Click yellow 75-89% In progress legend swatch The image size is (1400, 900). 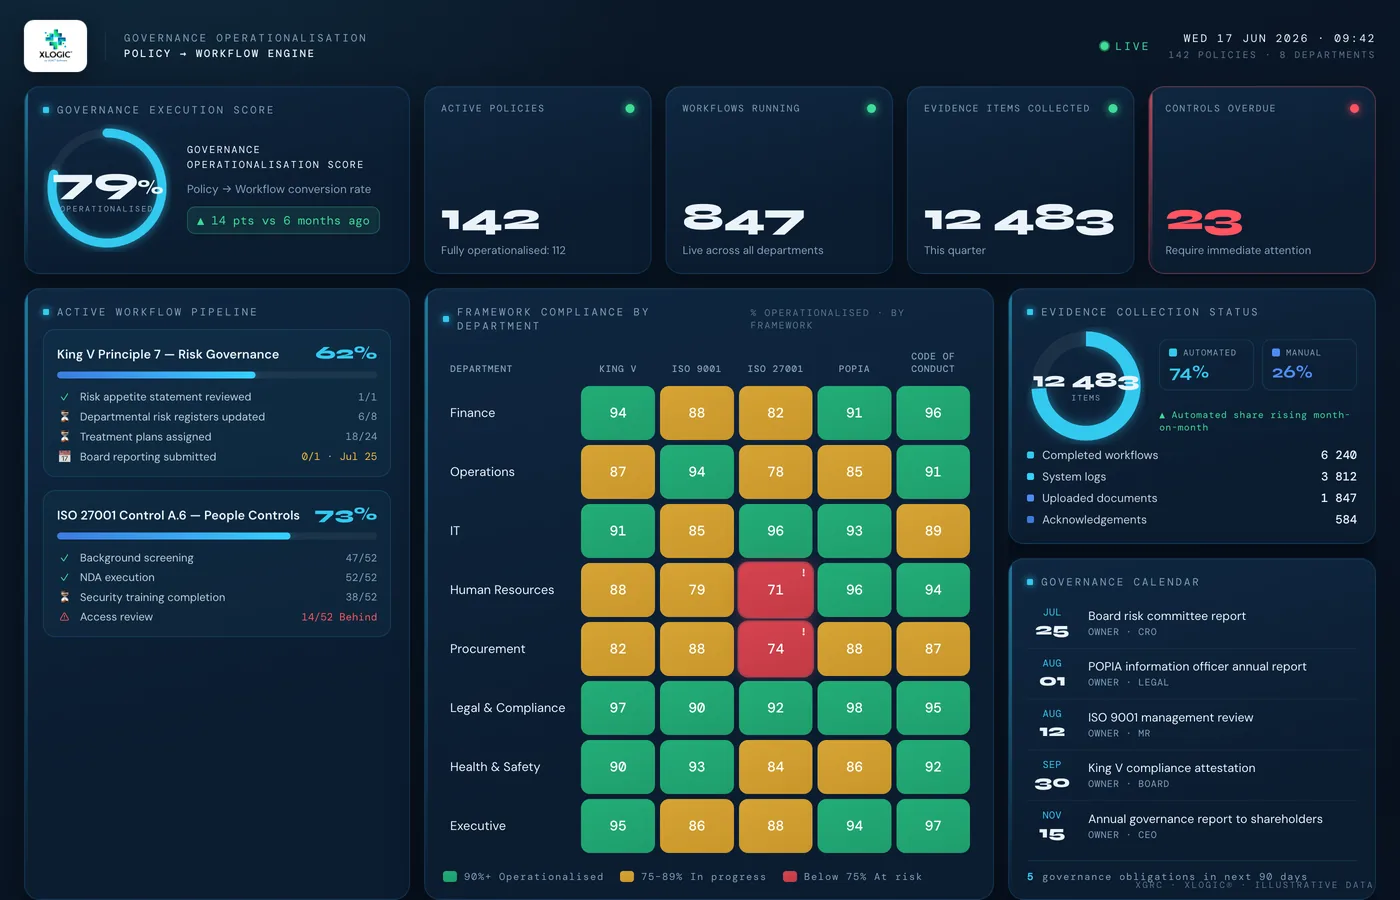627,877
